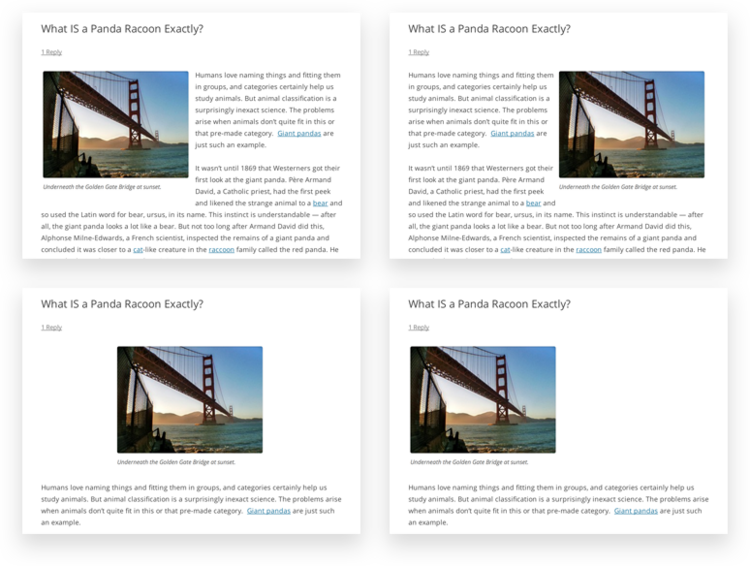Open 'cat' link in left-aligned image panel
The width and height of the screenshot is (750, 566).
tap(138, 250)
